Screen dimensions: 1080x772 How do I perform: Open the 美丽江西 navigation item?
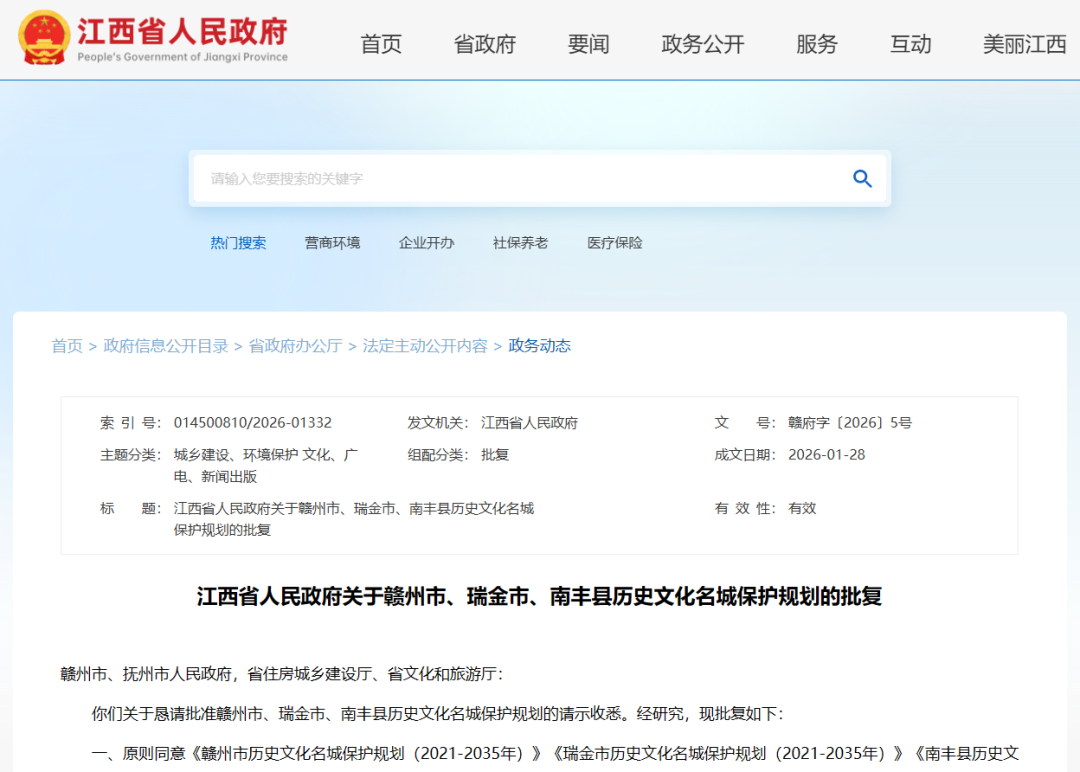(1025, 45)
